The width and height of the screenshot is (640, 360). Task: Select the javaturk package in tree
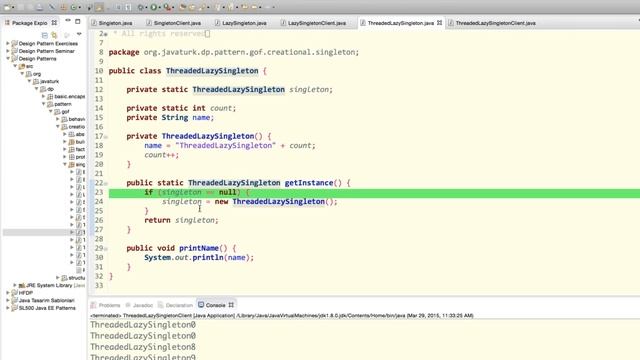coord(49,81)
